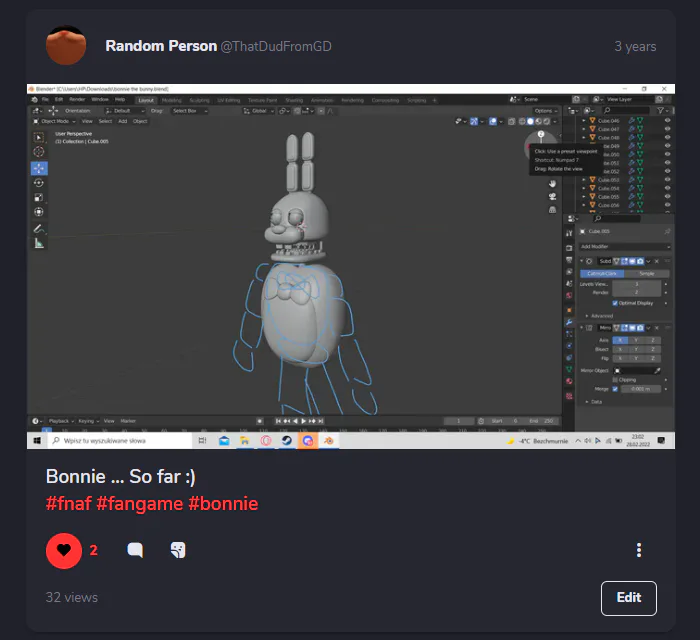This screenshot has width=700, height=640.
Task: Open the Texture properties checker tab
Action: pos(569,396)
